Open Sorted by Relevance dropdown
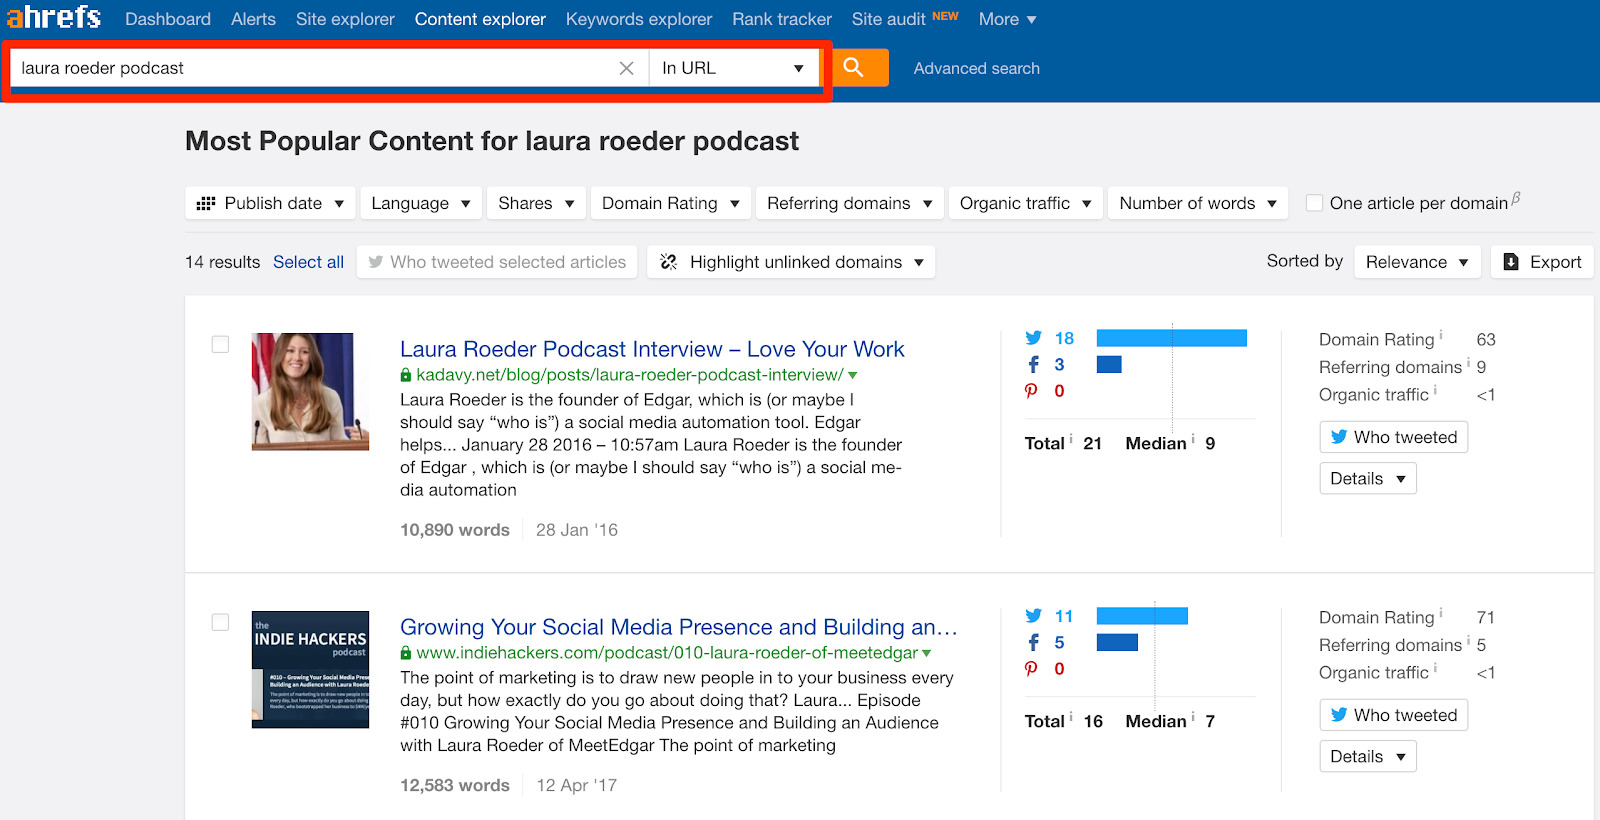1600x820 pixels. pos(1417,262)
